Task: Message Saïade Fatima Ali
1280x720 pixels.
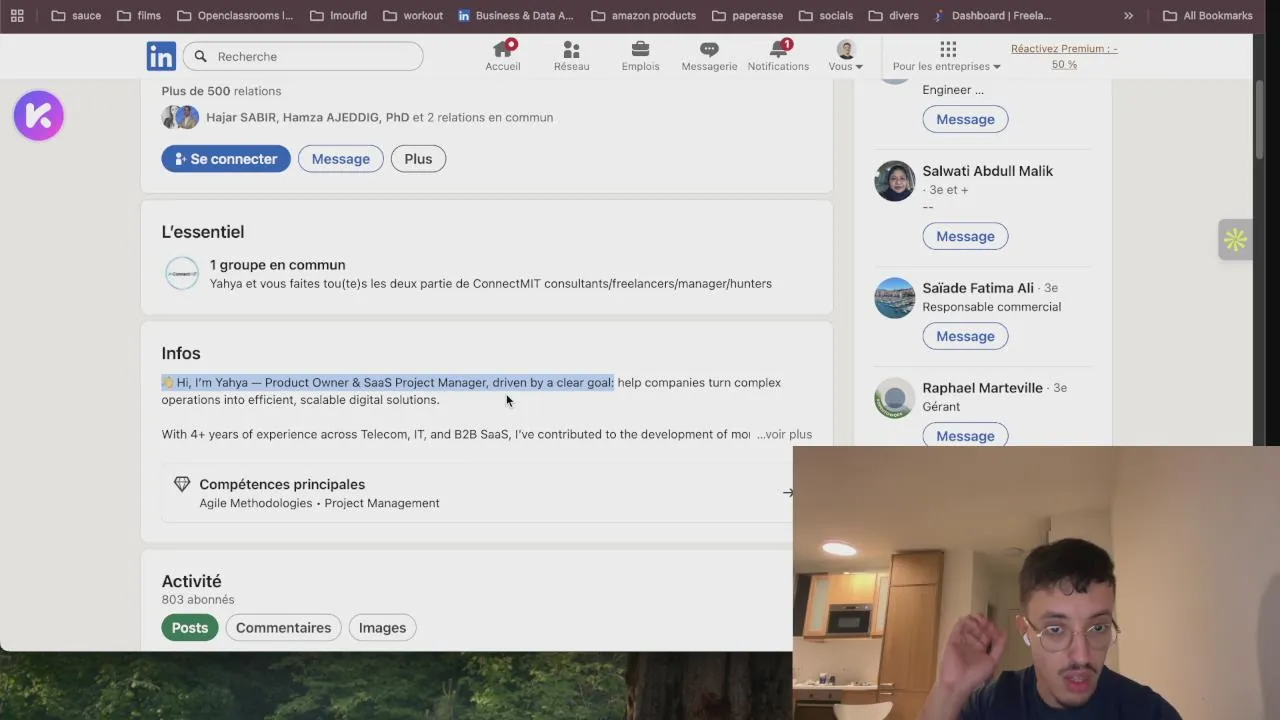Action: click(x=965, y=336)
